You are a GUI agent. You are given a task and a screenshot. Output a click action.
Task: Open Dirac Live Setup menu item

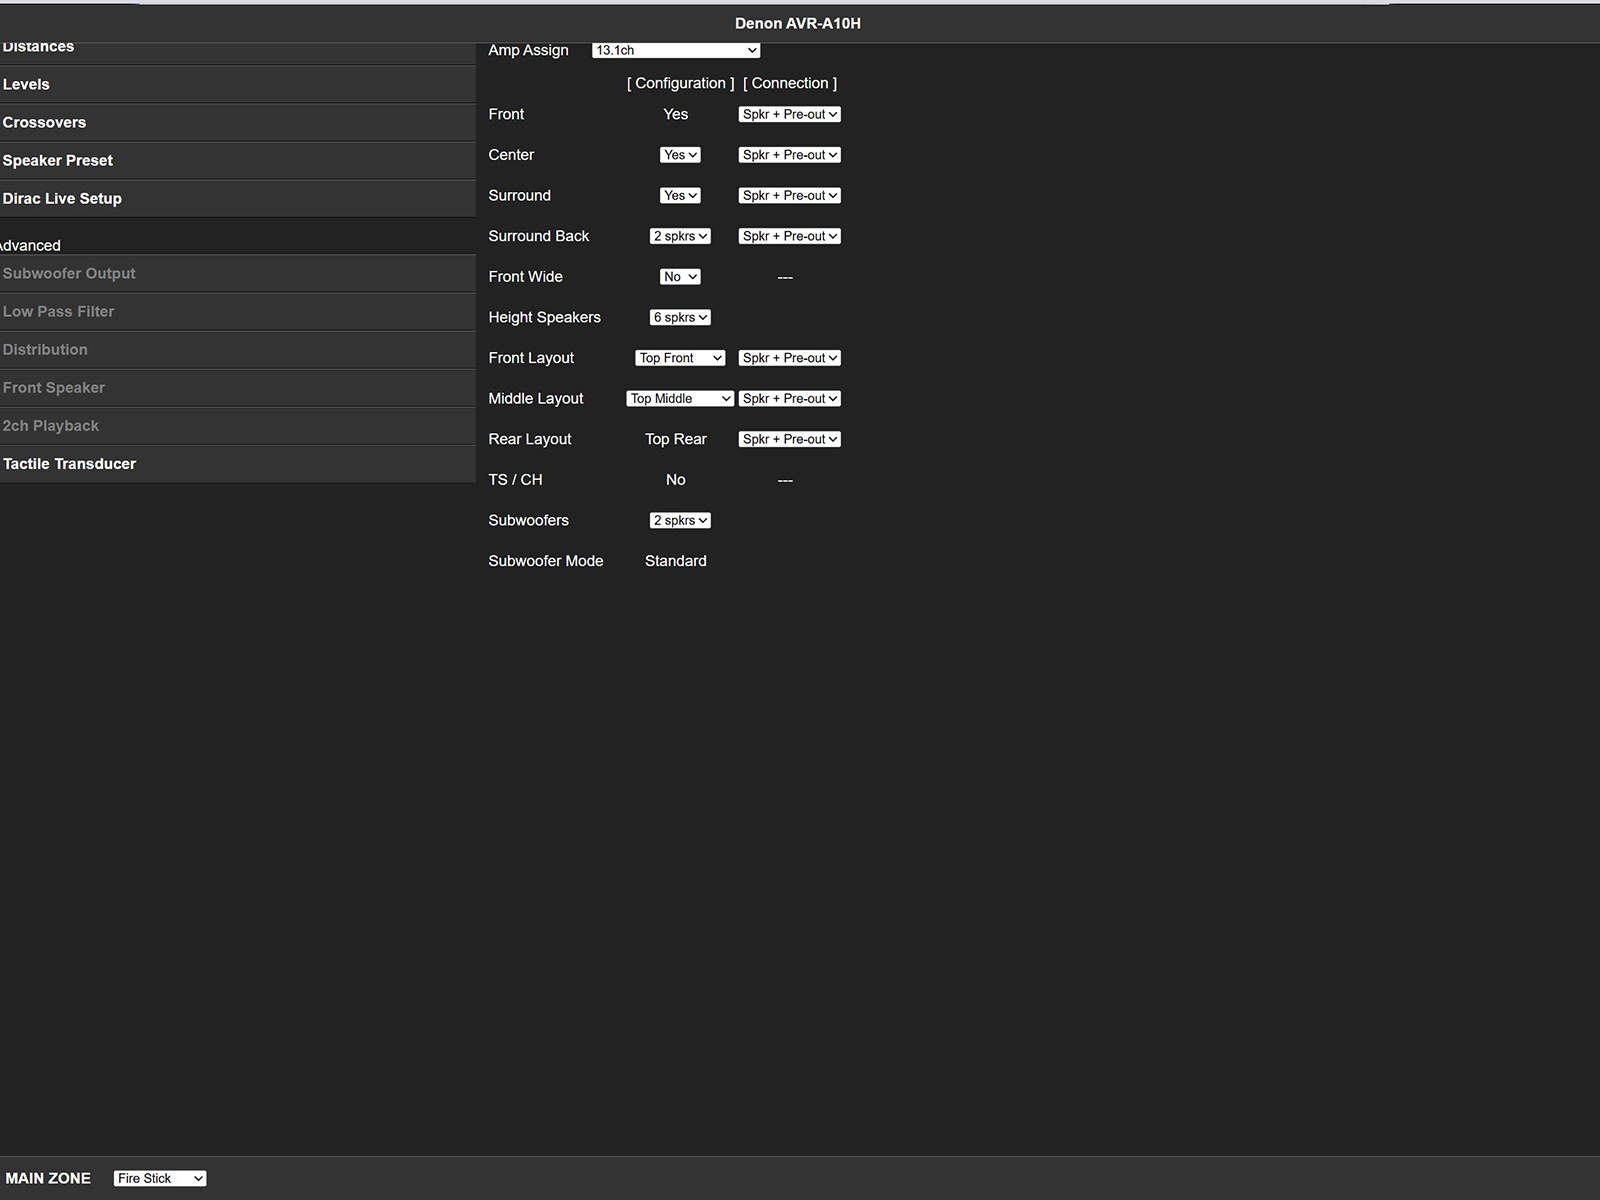(237, 199)
